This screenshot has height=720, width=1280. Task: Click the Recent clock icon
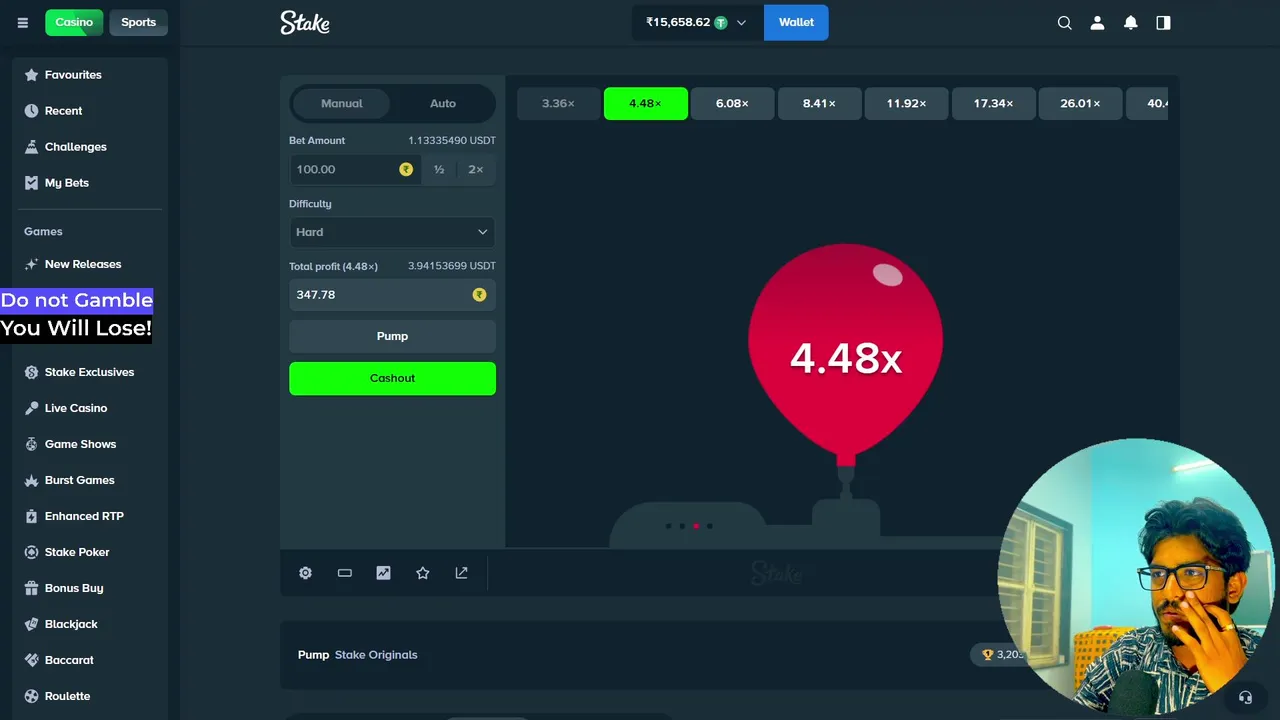[x=31, y=111]
